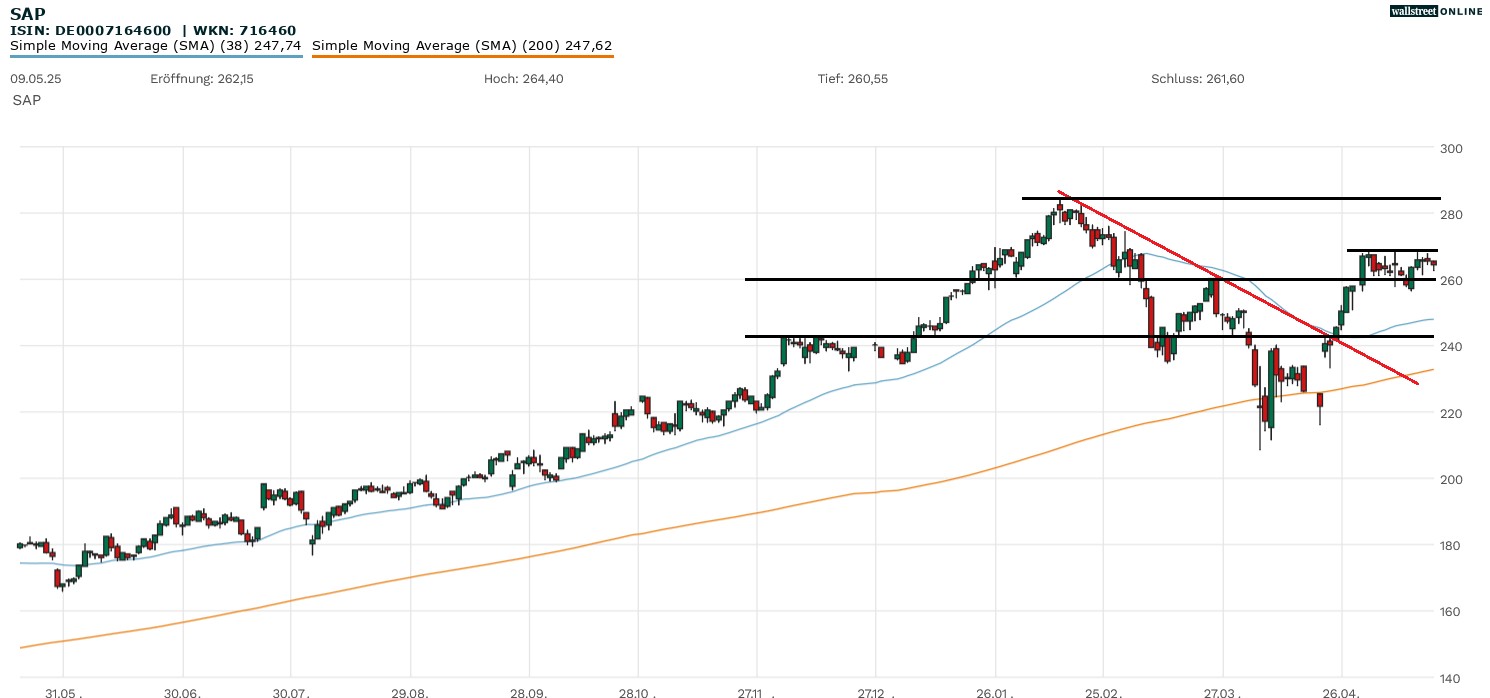Click the SAP title heading
The width and height of the screenshot is (1490, 698).
pyautogui.click(x=27, y=14)
